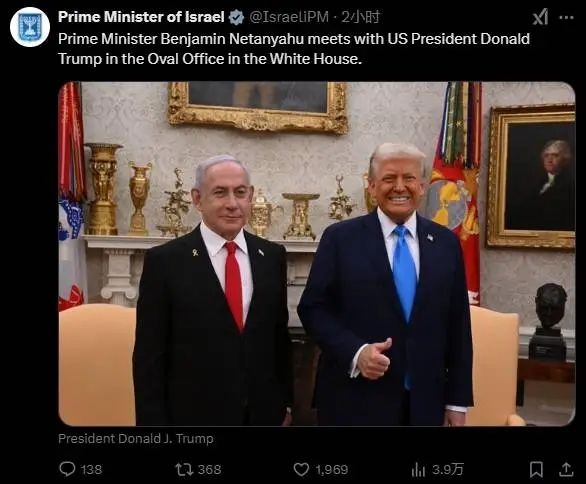Click the @IsraeliPM handle
The image size is (586, 484).
tap(289, 17)
